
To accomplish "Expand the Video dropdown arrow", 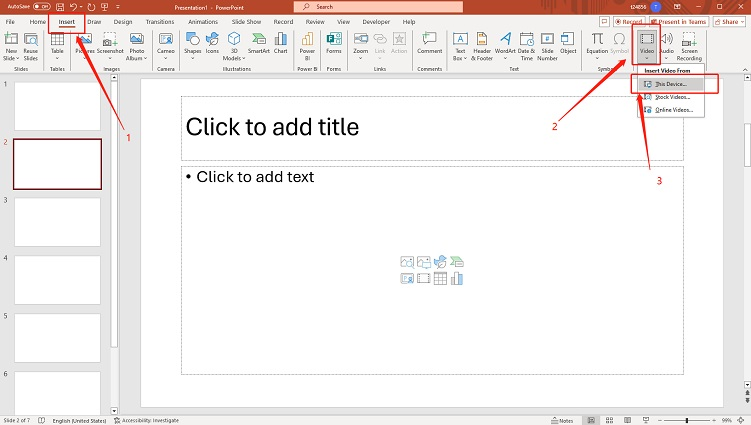I will (x=647, y=58).
